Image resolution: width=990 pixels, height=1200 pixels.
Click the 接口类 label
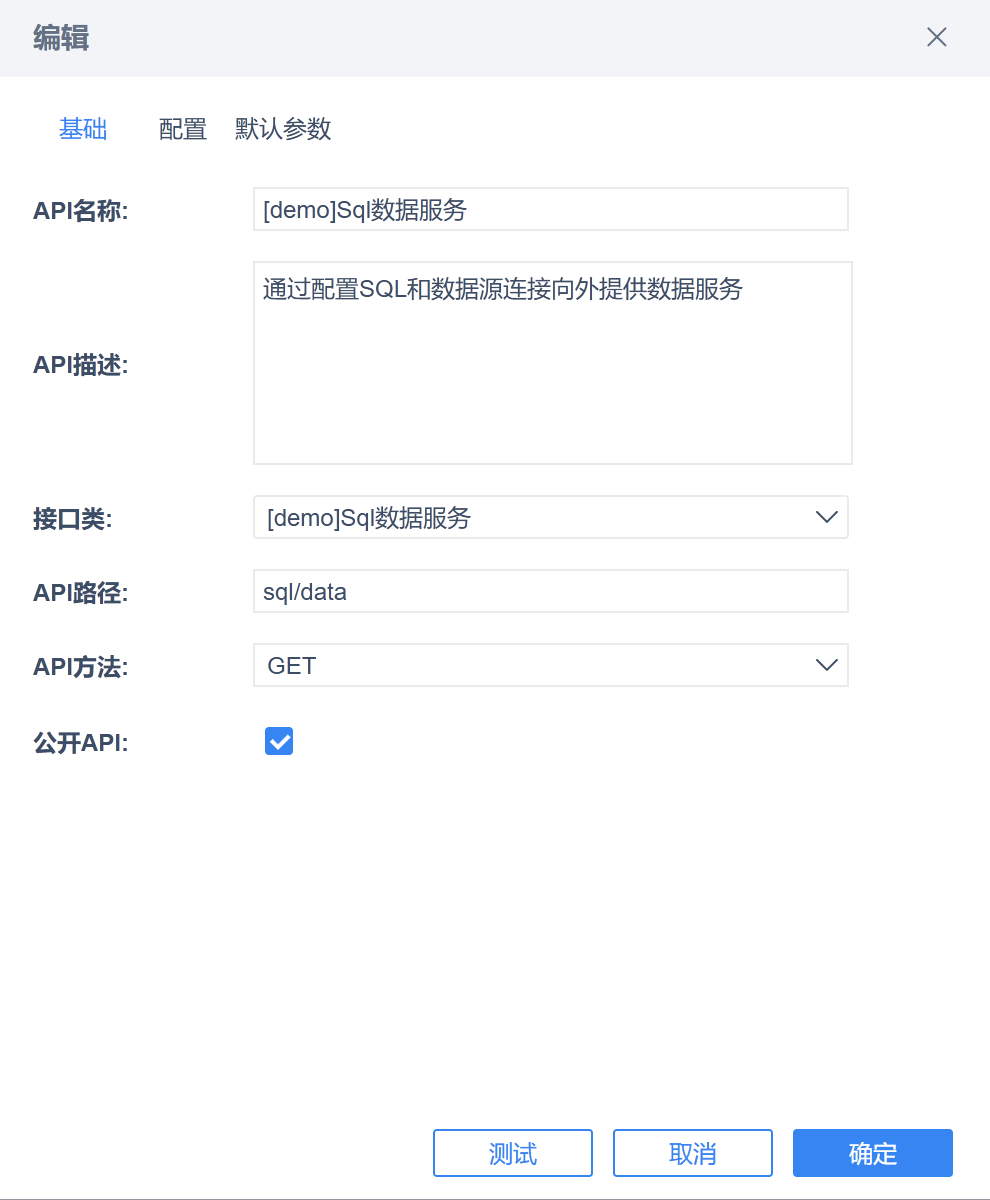pyautogui.click(x=73, y=519)
